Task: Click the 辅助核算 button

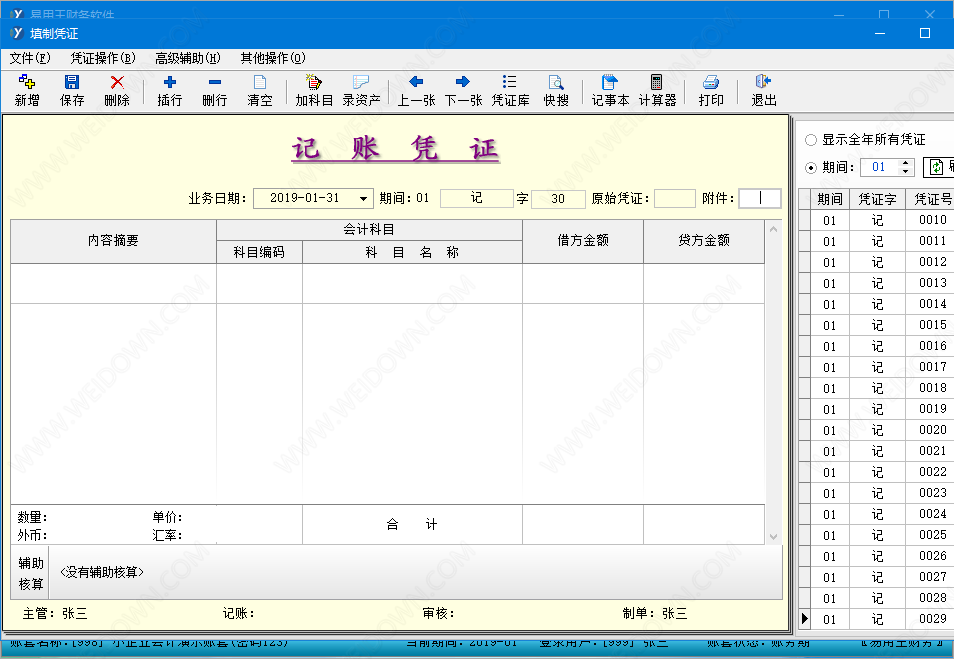Action: click(31, 572)
